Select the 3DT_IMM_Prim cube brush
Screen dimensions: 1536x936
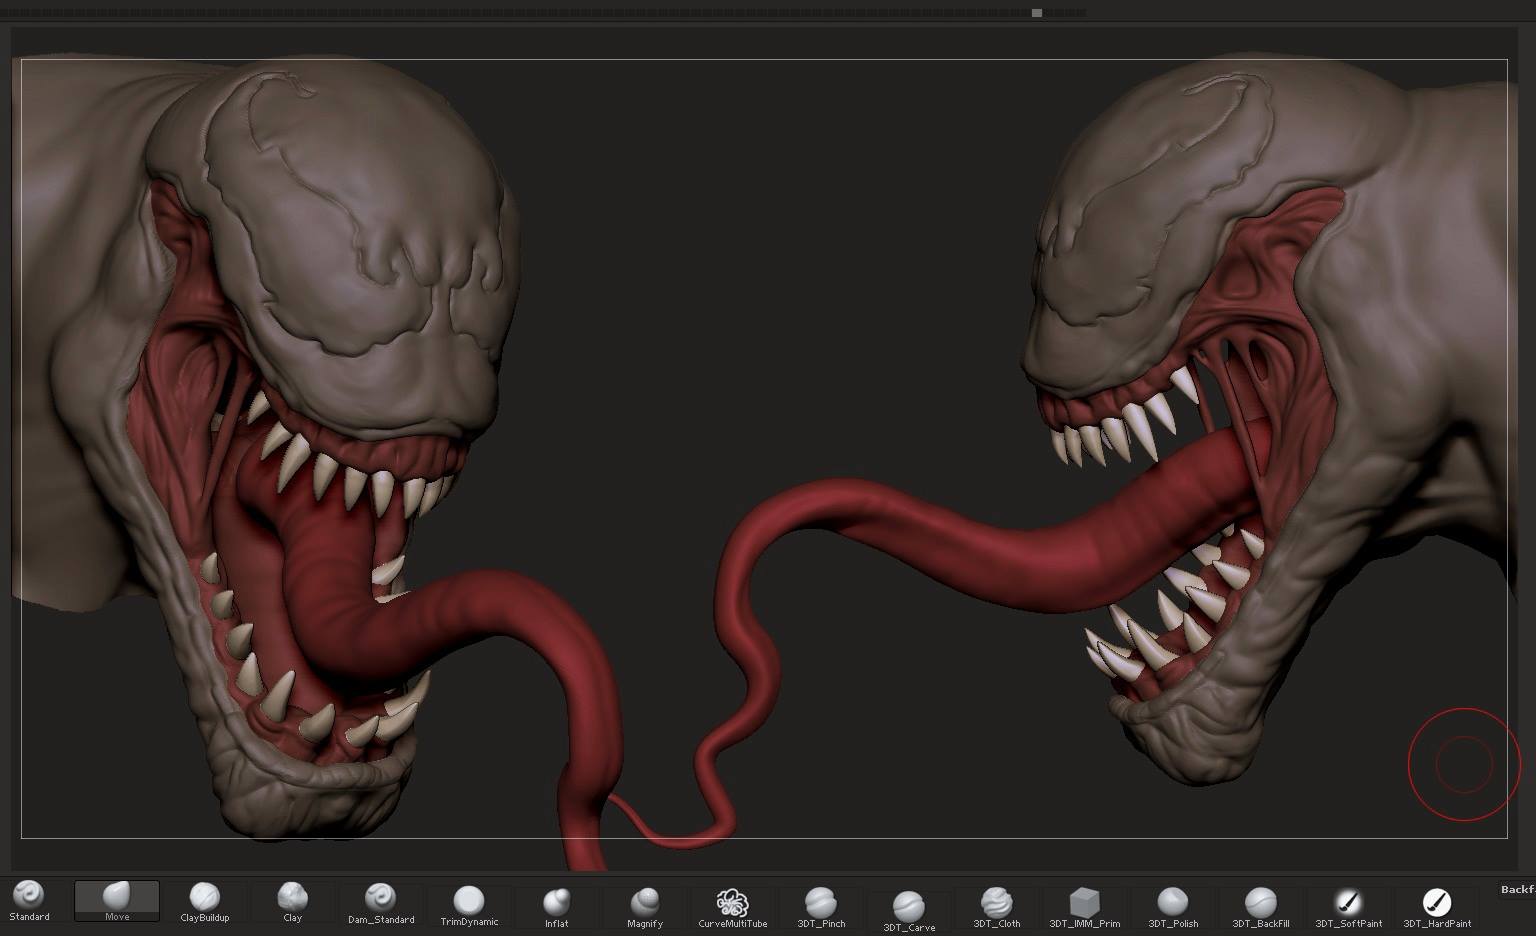pos(1085,907)
